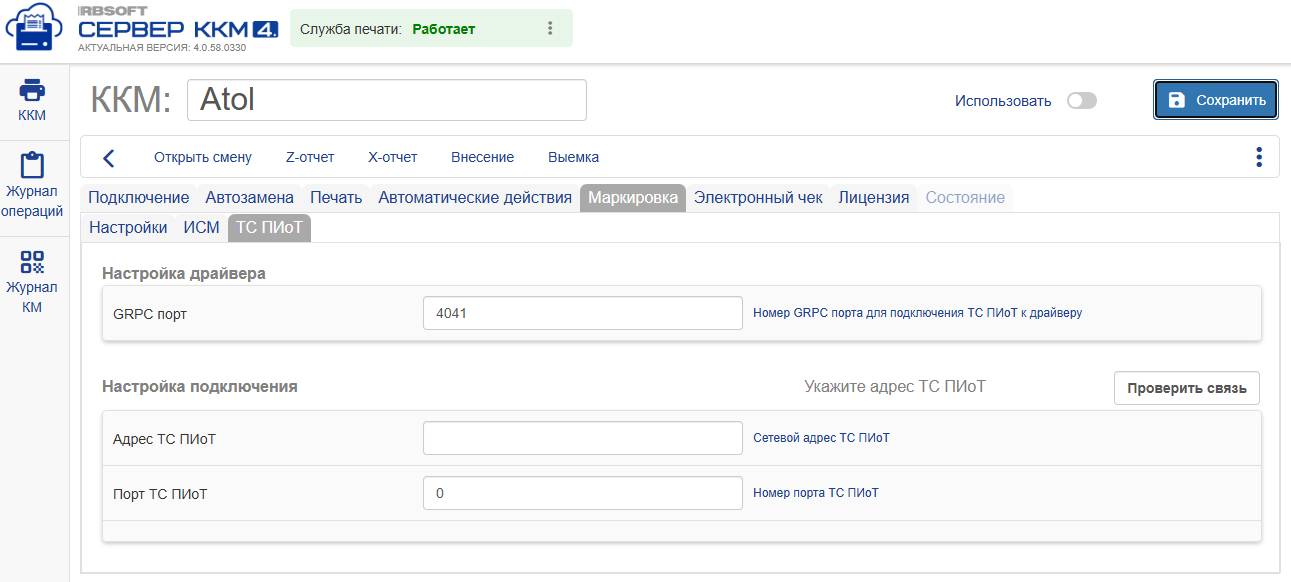Click the Z-отчет toolbar item
The height and width of the screenshot is (582, 1291).
[x=310, y=157]
